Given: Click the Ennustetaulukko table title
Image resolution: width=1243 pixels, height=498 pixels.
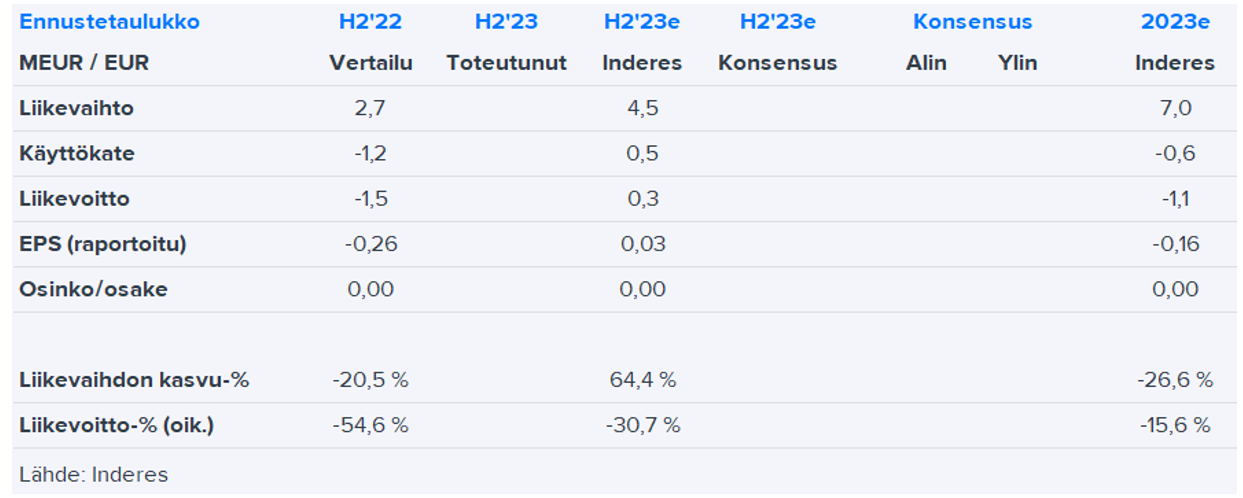Looking at the screenshot, I should pos(109,22).
